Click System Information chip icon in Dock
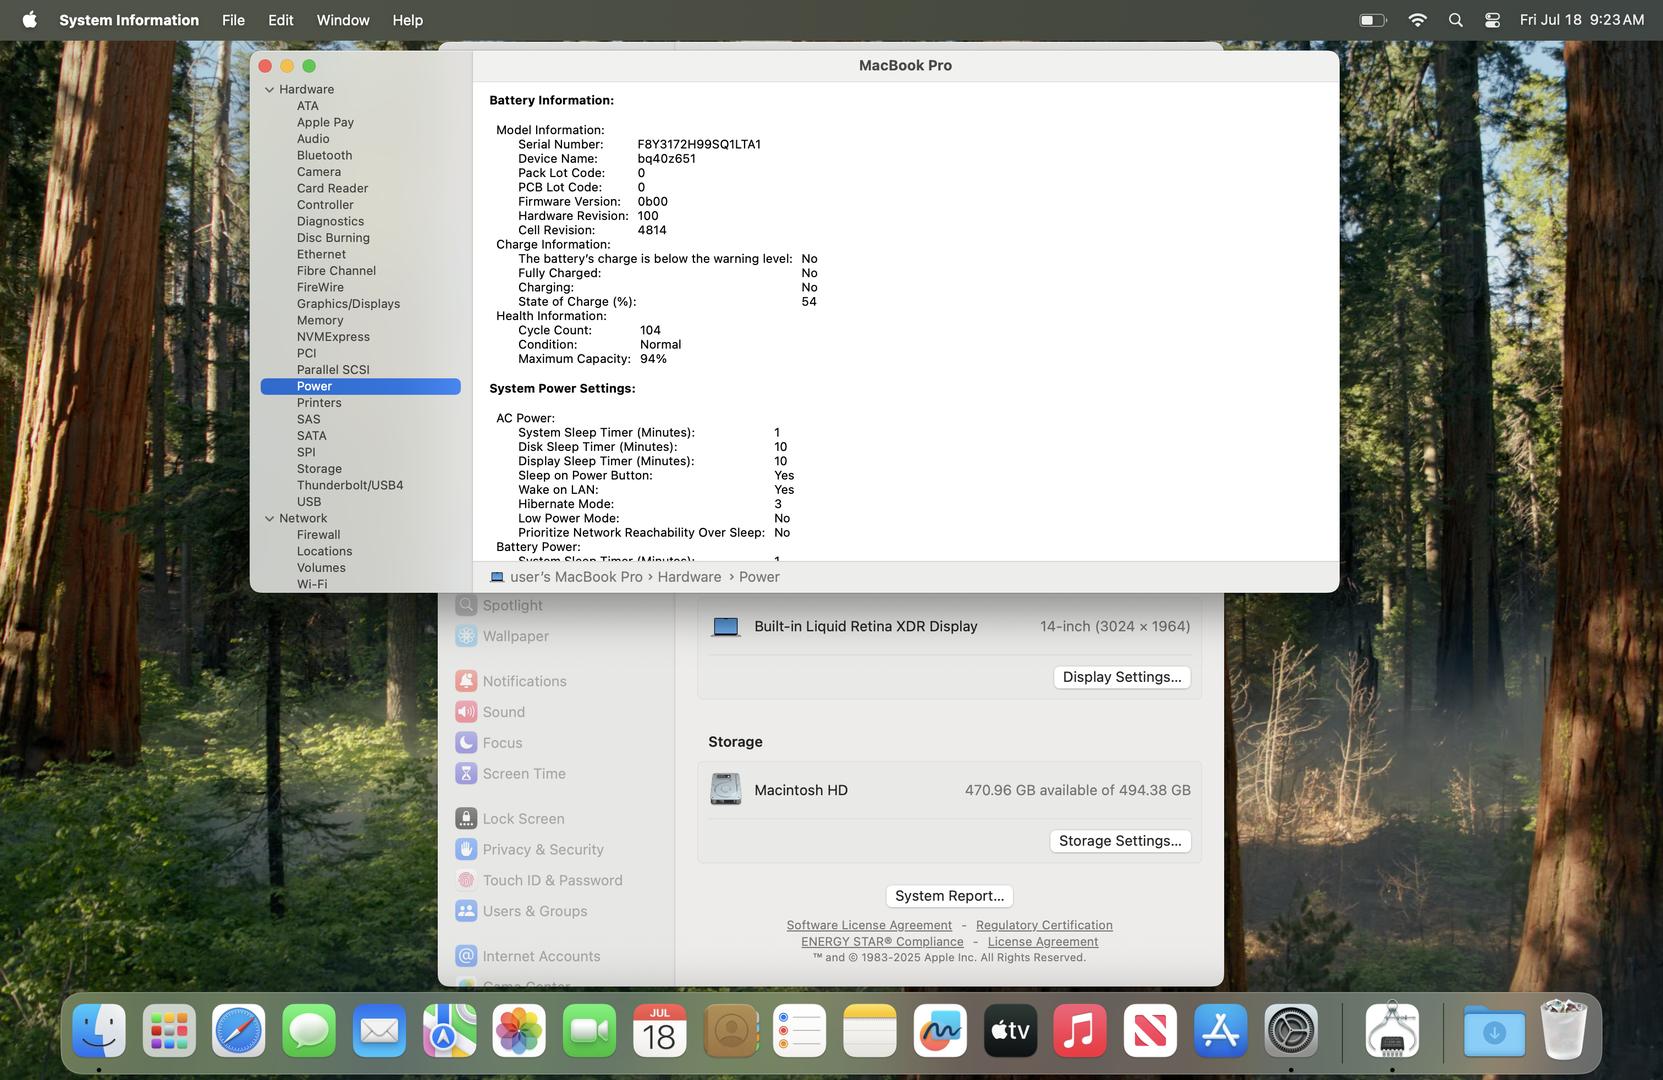Viewport: 1663px width, 1080px height. pyautogui.click(x=1393, y=1031)
